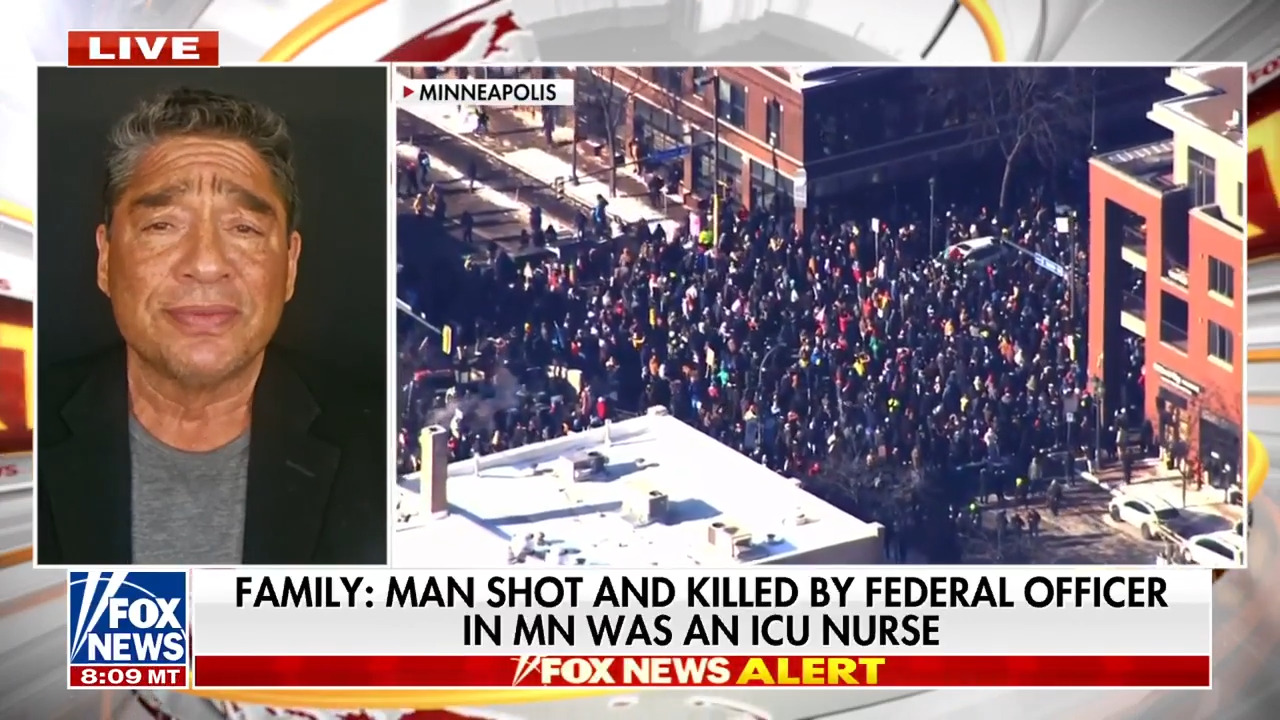Click the 8:09 MT time display
This screenshot has width=1280, height=720.
(x=127, y=676)
